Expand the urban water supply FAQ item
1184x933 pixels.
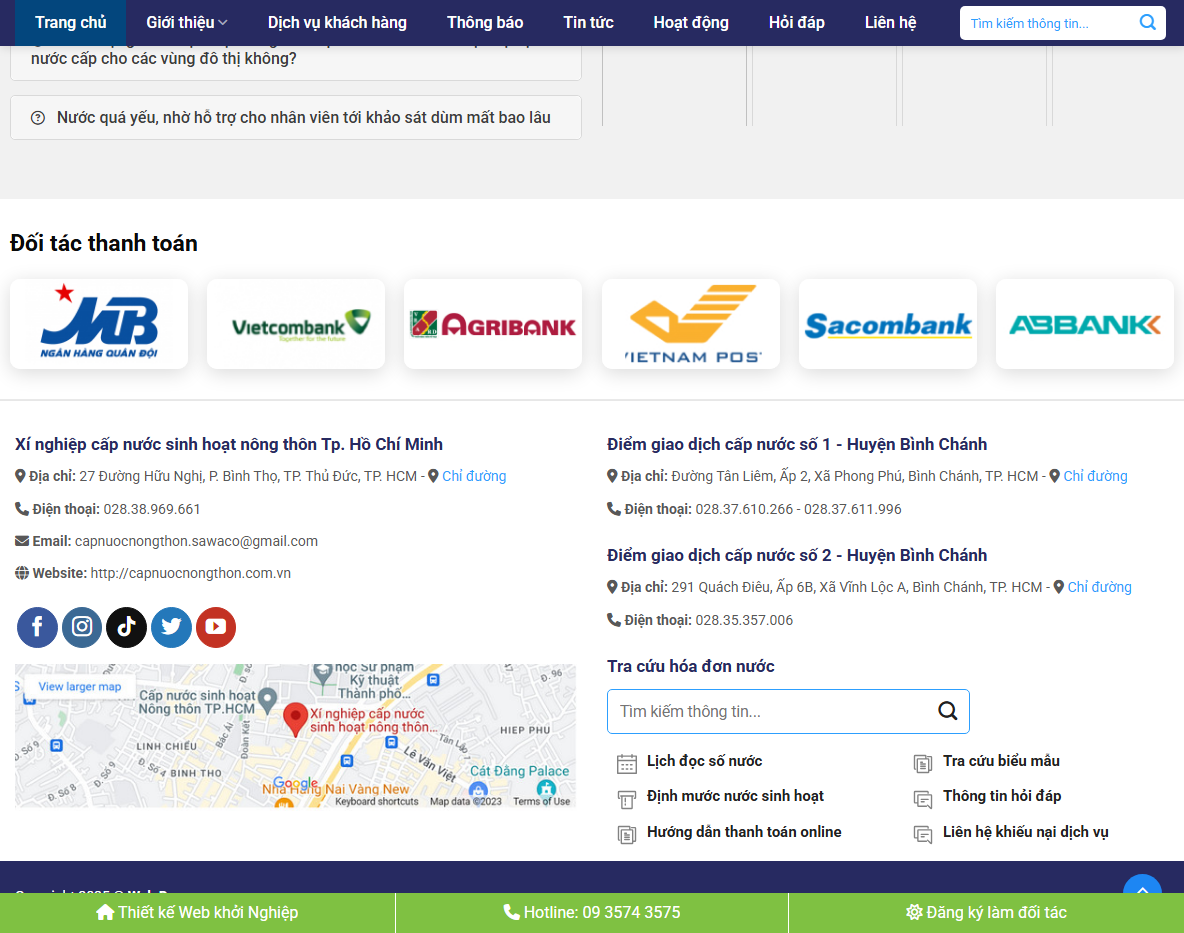[x=296, y=50]
